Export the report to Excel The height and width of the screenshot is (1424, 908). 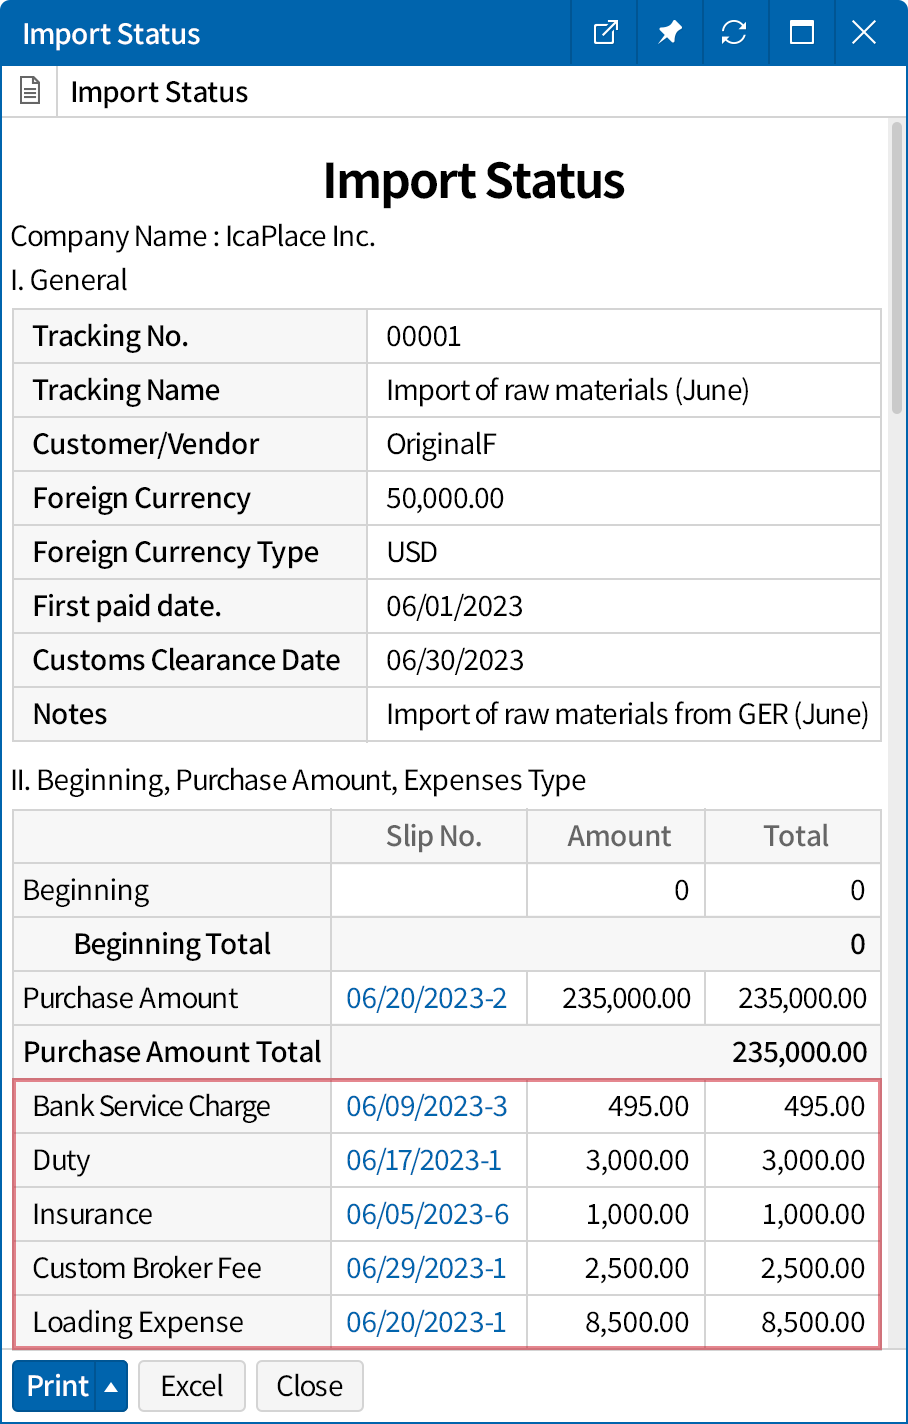tap(191, 1386)
